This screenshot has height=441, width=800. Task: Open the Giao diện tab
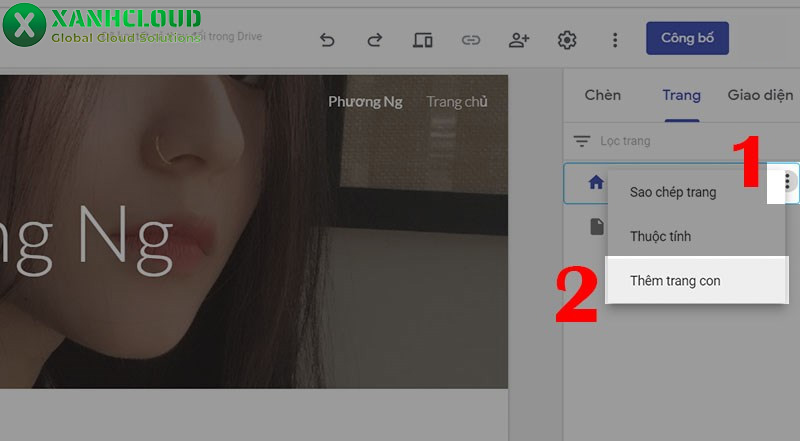[x=760, y=96]
